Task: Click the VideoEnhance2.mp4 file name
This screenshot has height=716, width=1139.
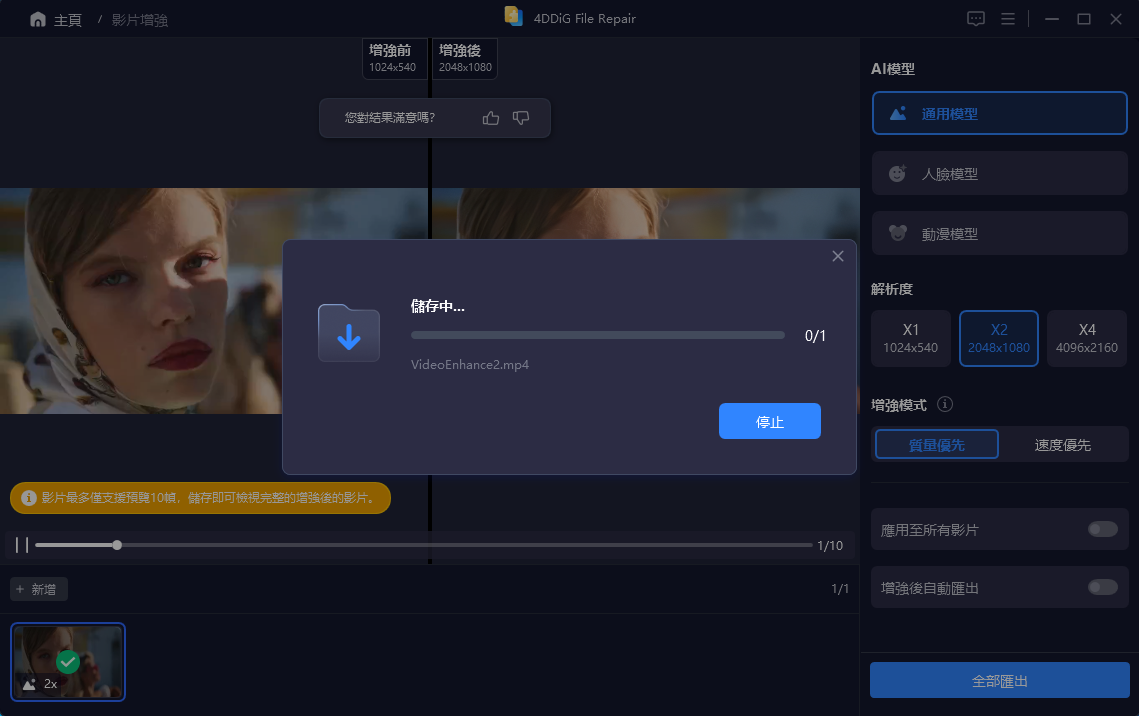Action: coord(470,365)
